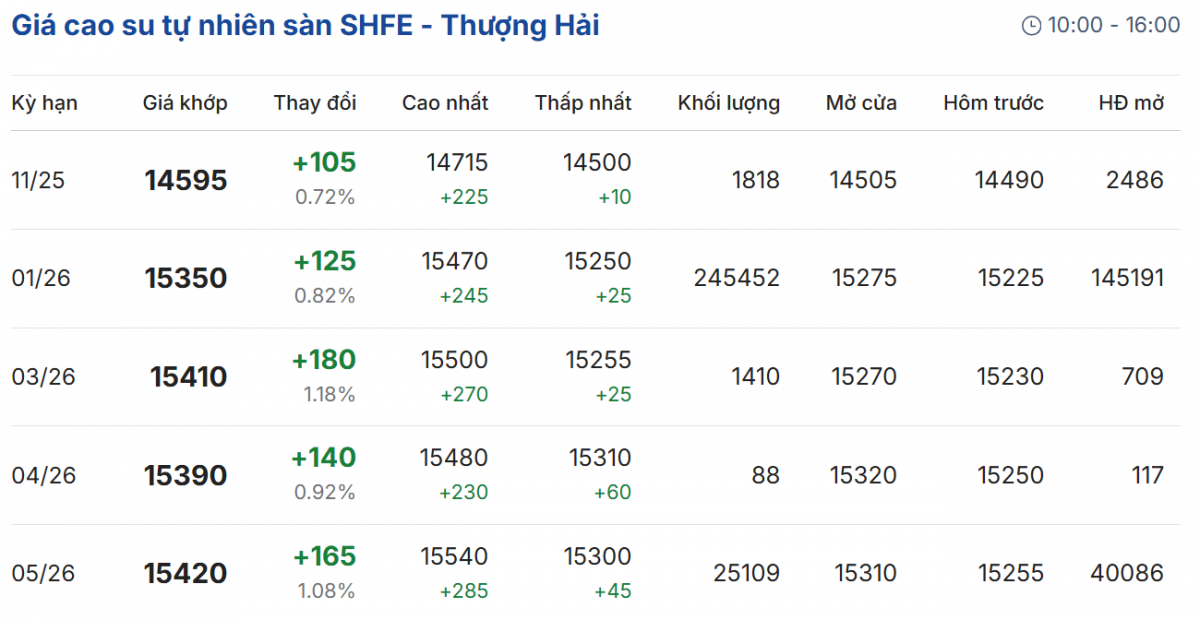This screenshot has width=1200, height=620.
Task: Click the SHFE rubber price title
Action: tap(305, 26)
